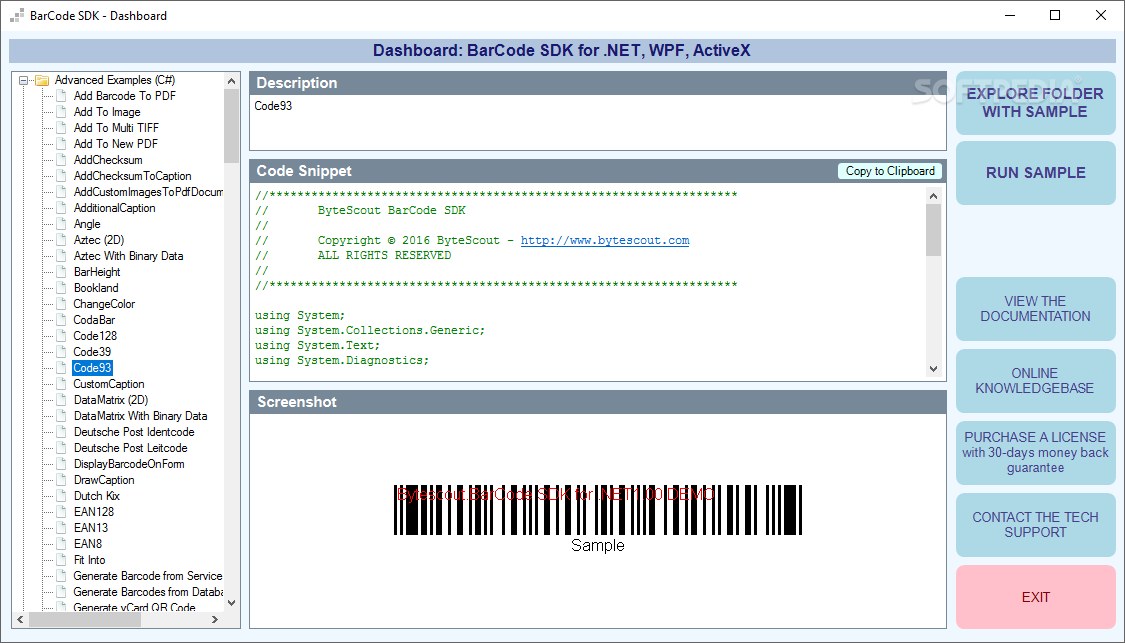Click the file icon beside CustomCaption

tap(62, 384)
